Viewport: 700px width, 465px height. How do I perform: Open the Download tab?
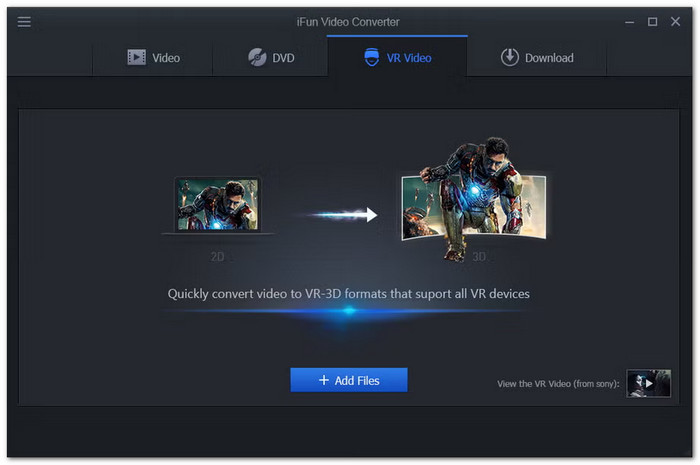[537, 58]
